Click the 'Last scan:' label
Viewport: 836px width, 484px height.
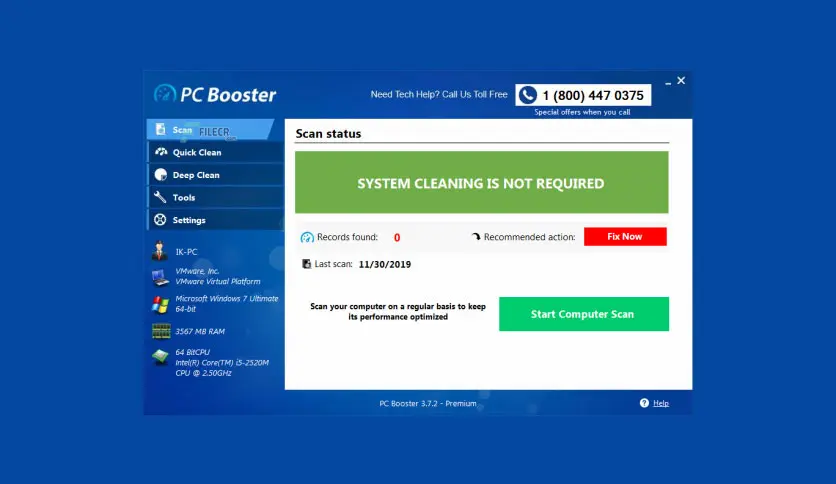pos(333,264)
